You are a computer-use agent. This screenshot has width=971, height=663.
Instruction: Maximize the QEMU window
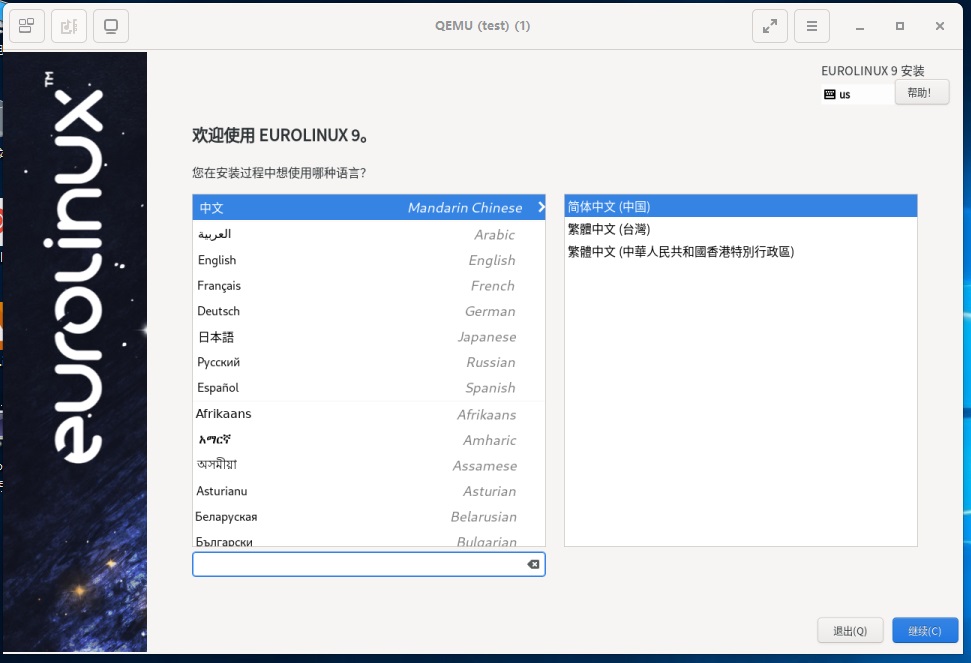[900, 26]
